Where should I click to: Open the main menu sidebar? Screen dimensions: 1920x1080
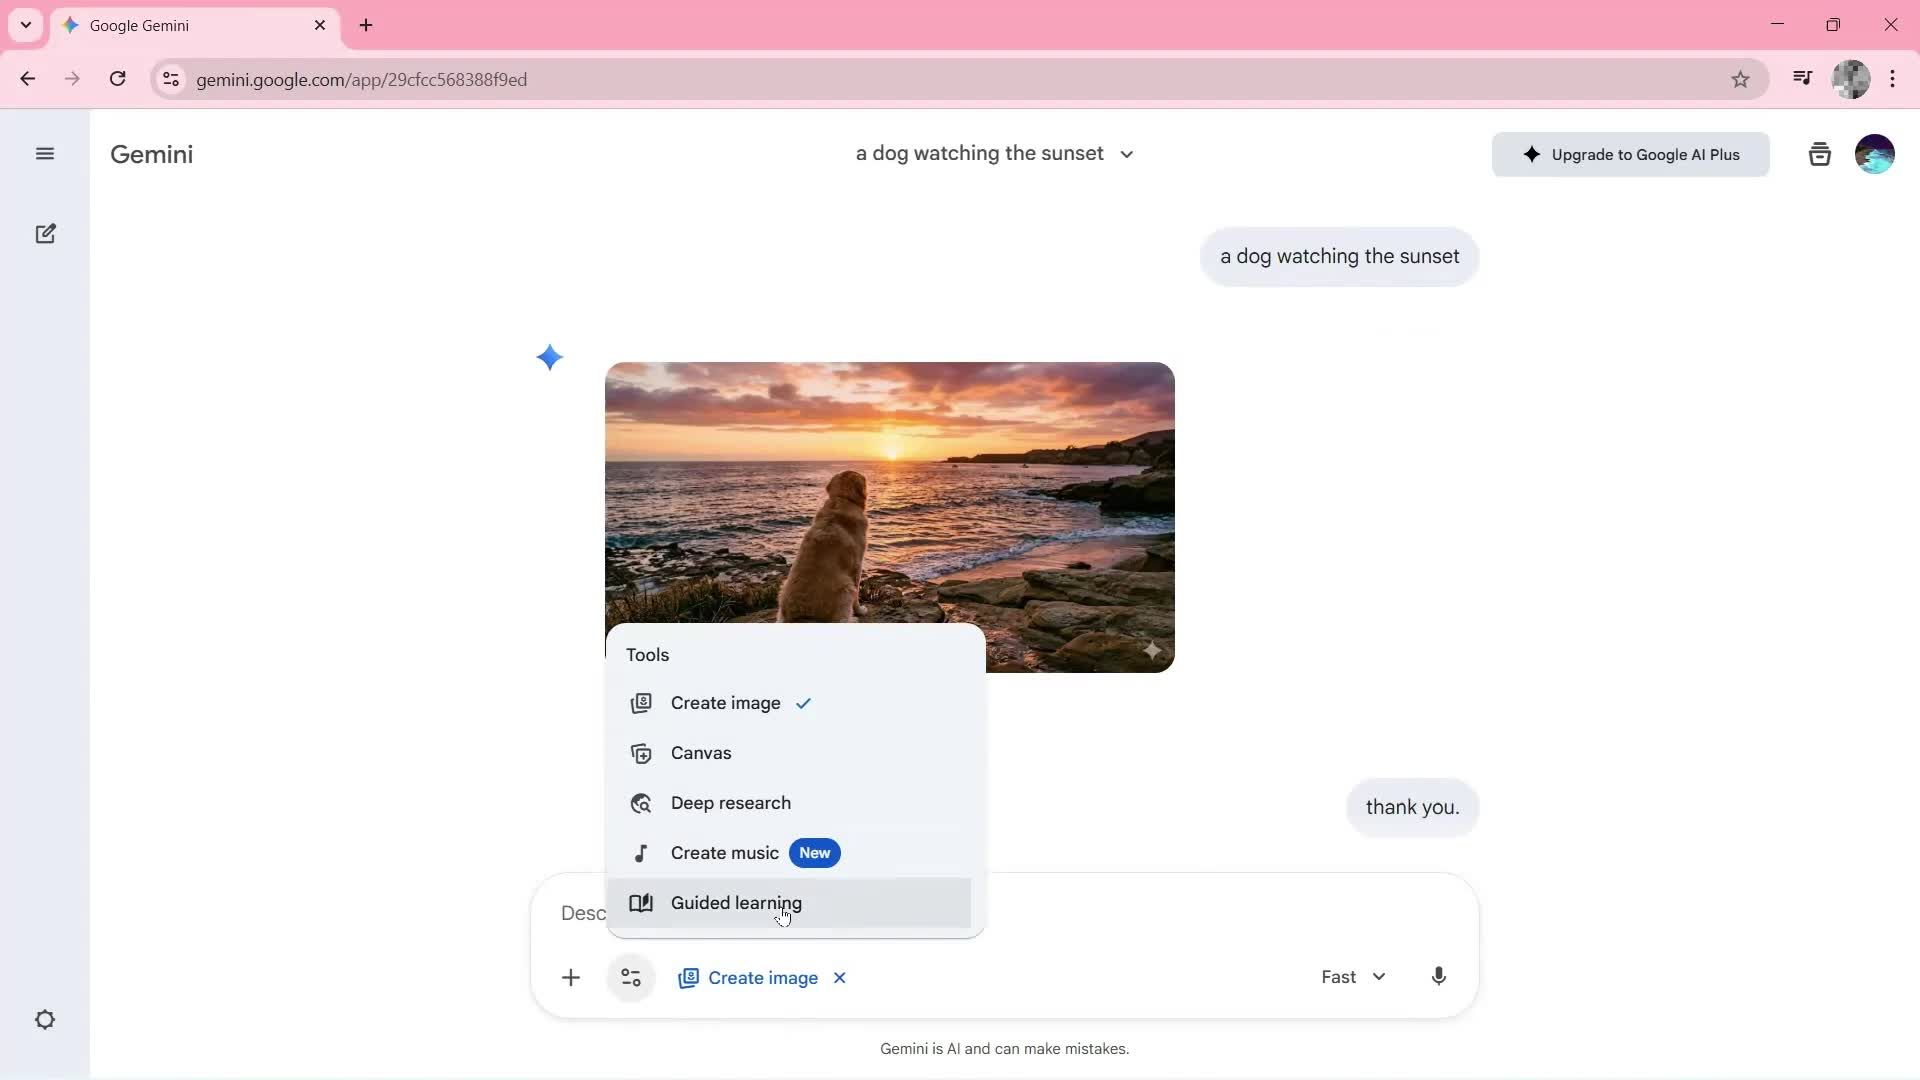tap(45, 153)
